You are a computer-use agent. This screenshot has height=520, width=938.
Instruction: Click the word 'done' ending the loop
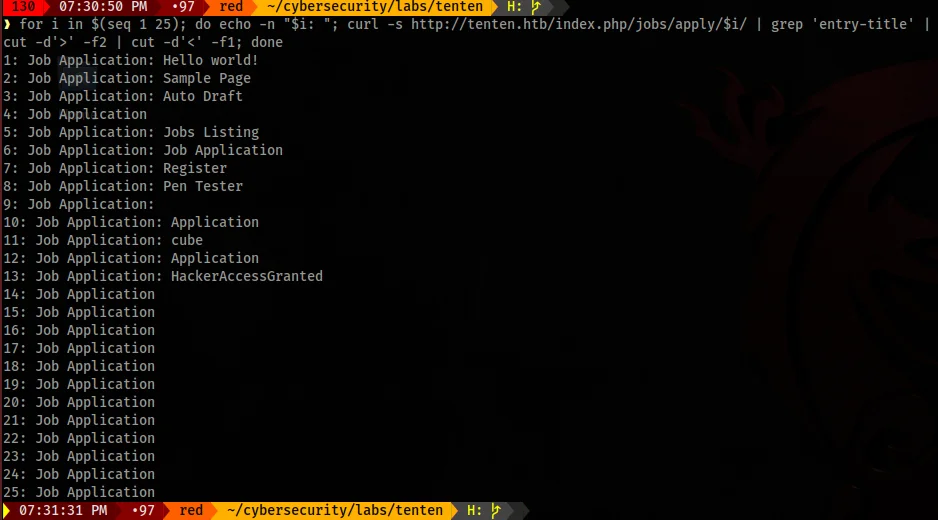coord(267,42)
